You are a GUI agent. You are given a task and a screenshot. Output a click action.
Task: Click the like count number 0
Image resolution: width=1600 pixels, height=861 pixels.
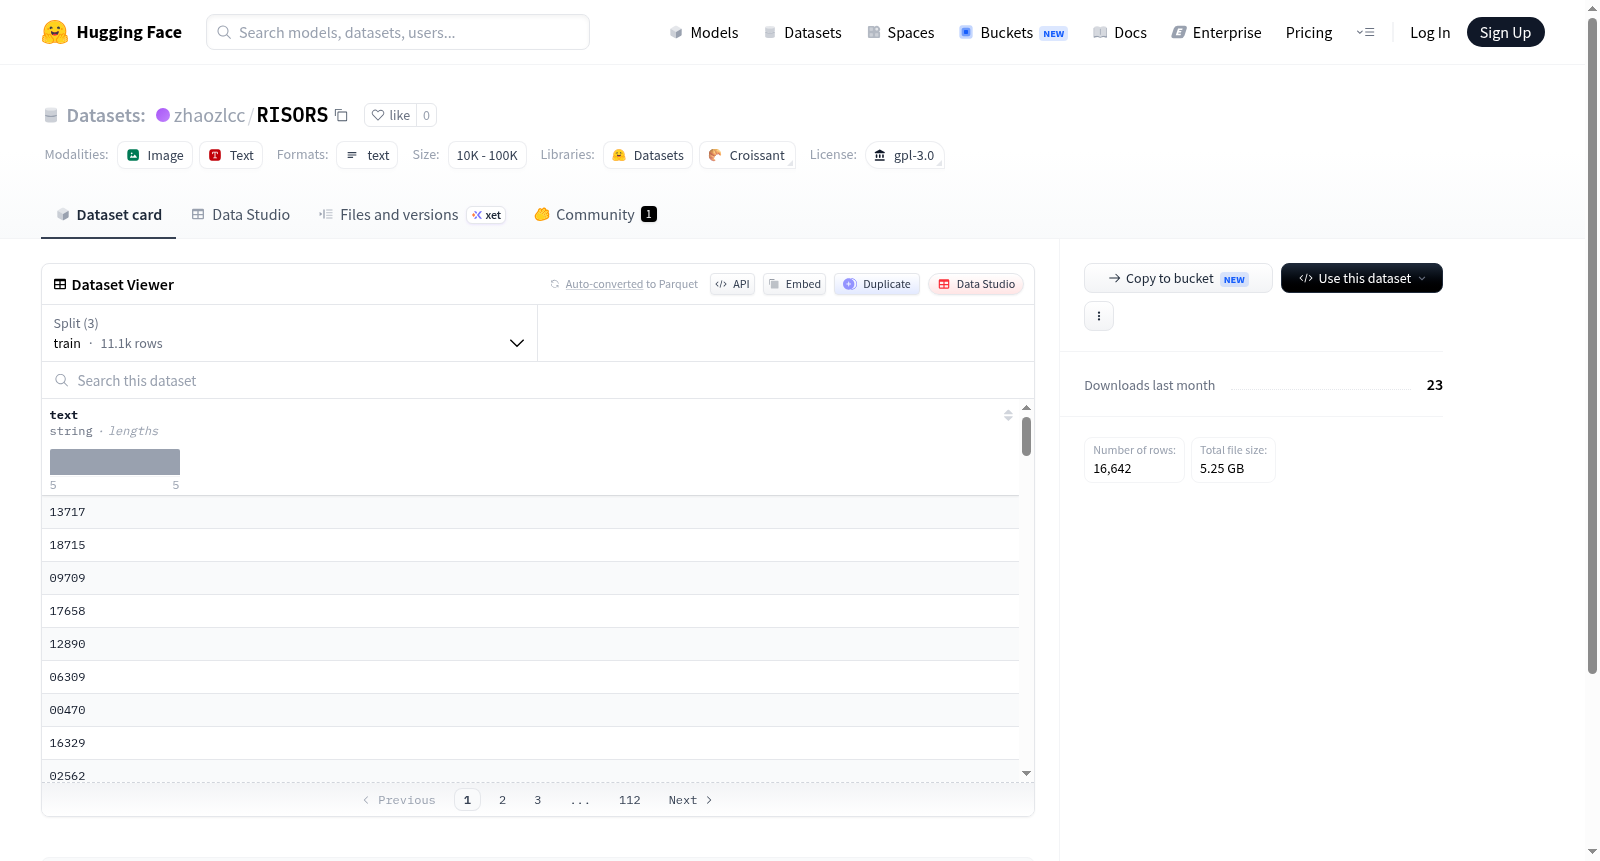point(426,115)
